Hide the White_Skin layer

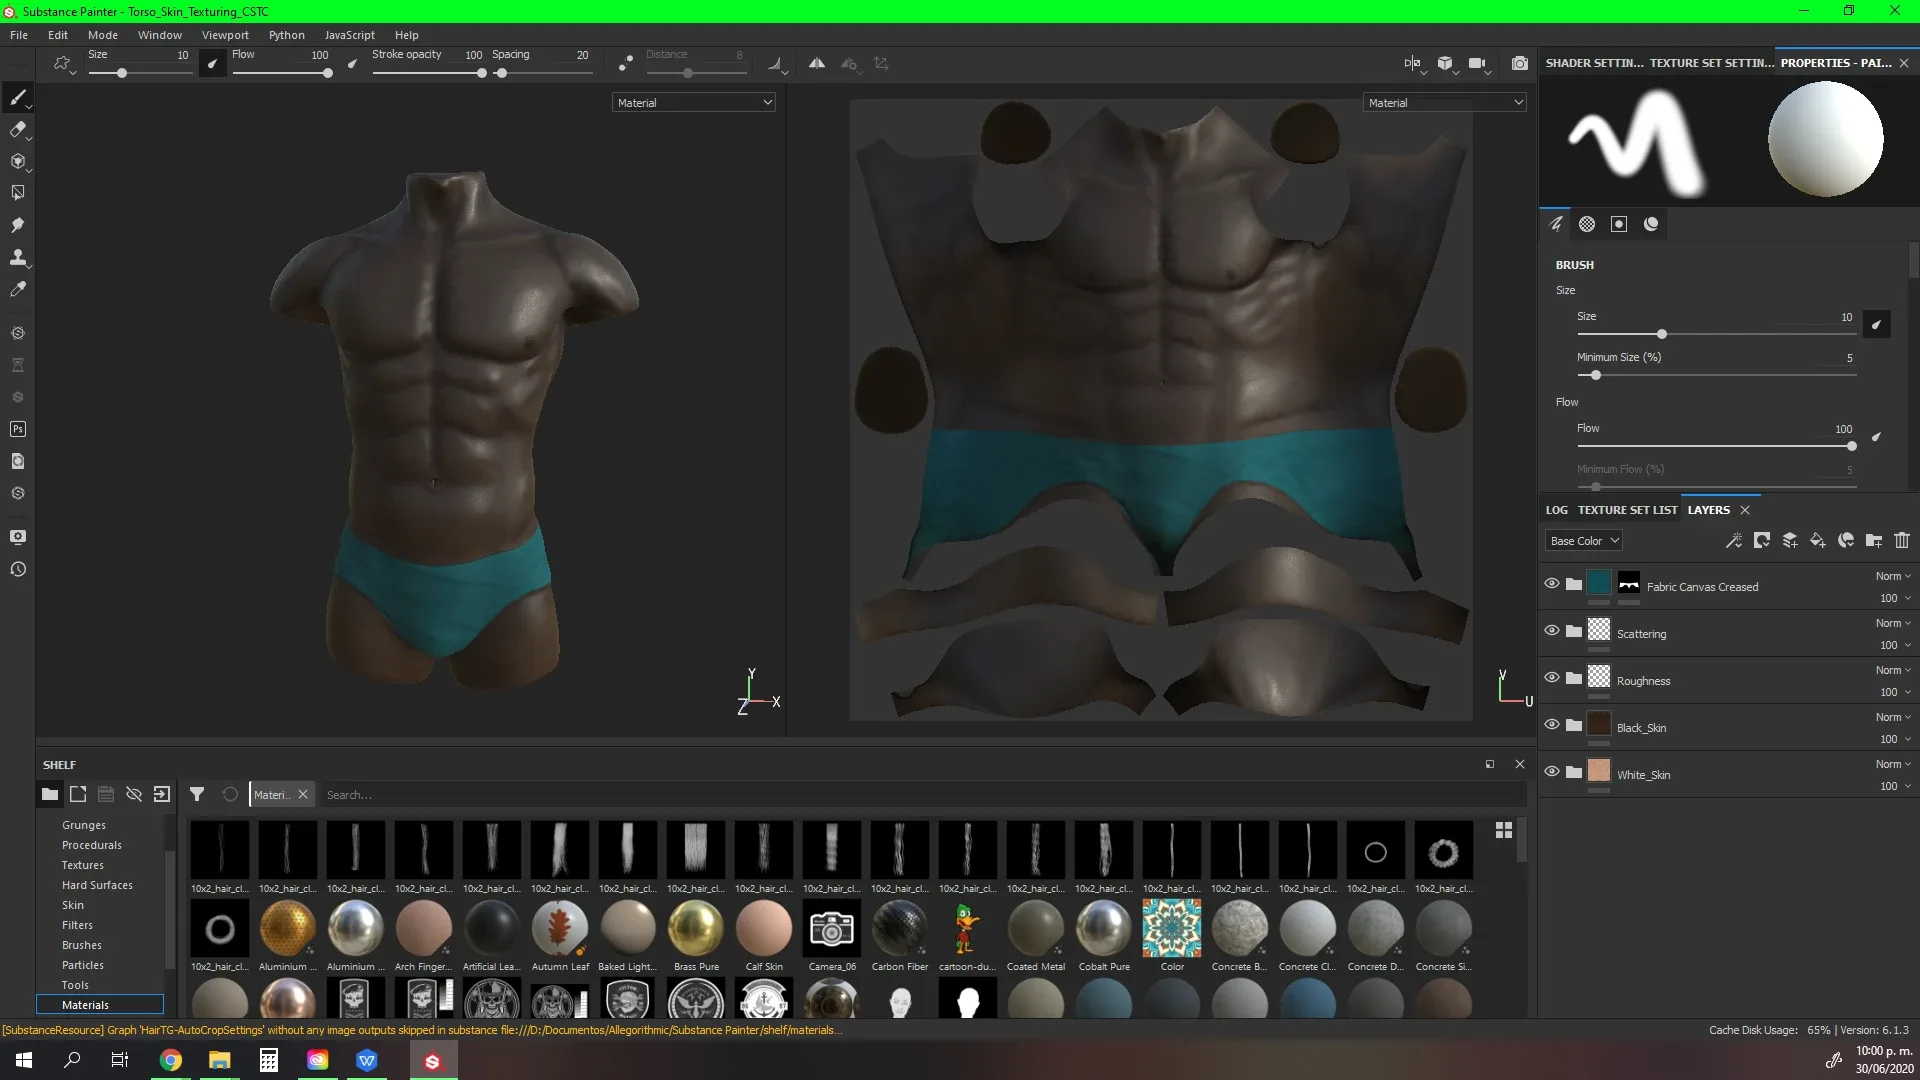tap(1552, 771)
